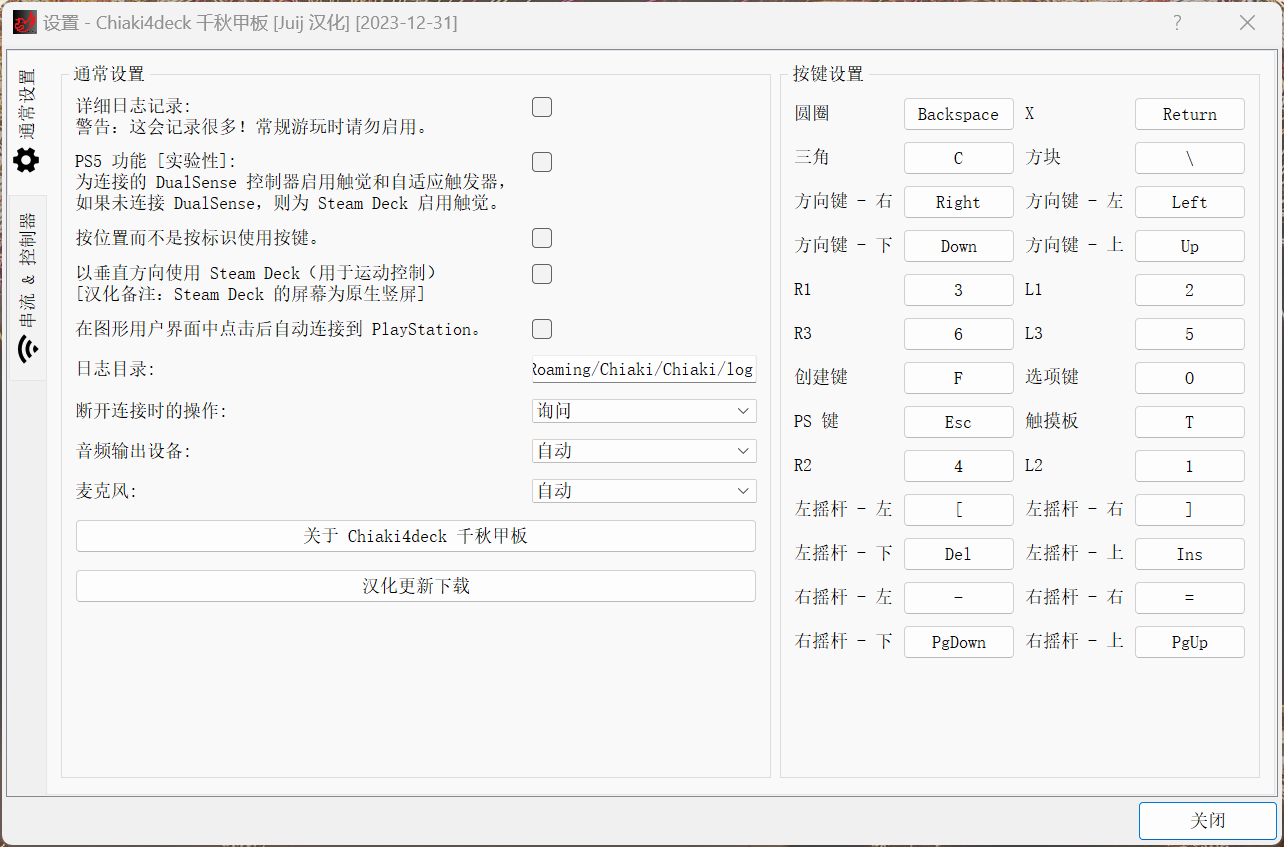Click the 汉化更新下载 button
Viewport: 1284px width, 847px height.
(x=415, y=586)
